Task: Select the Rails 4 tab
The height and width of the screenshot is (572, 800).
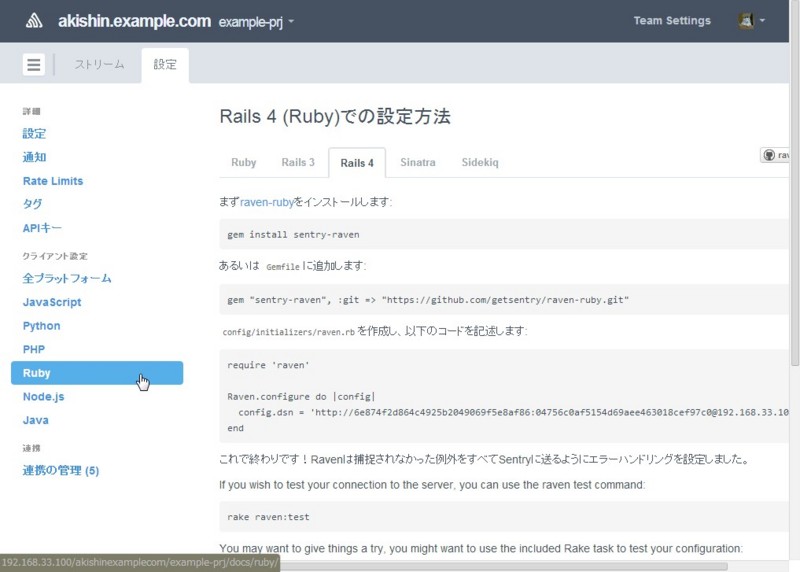Action: (357, 163)
